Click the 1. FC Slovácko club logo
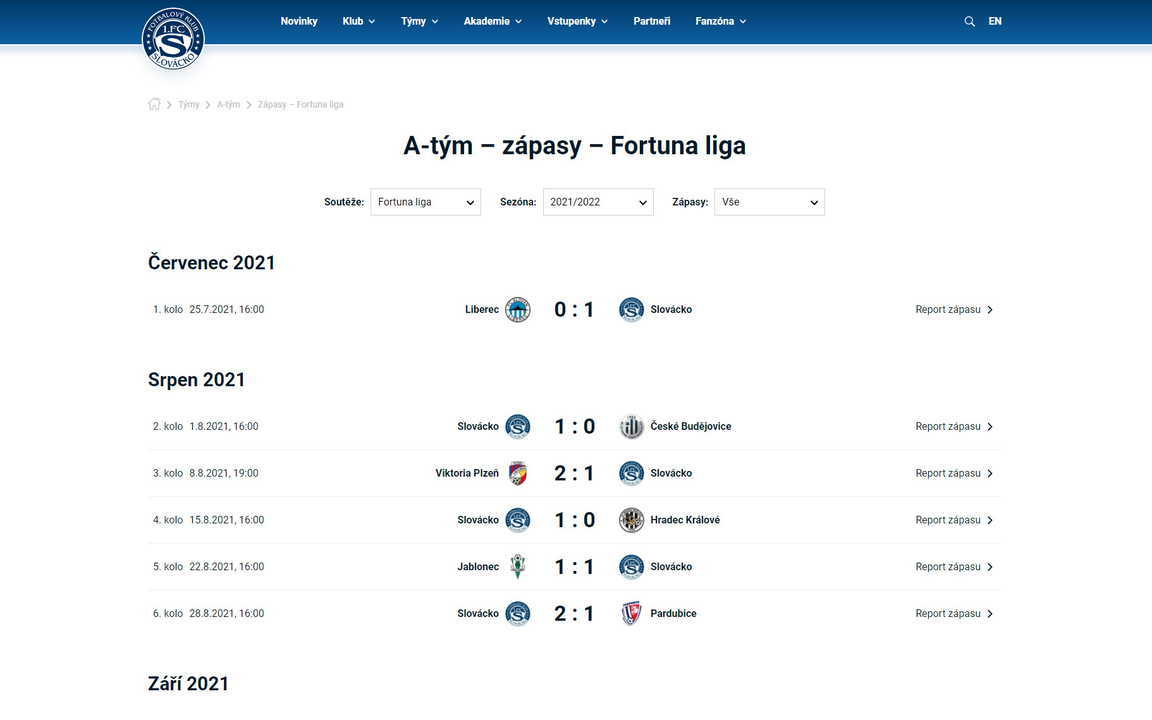The width and height of the screenshot is (1152, 720). tap(173, 39)
